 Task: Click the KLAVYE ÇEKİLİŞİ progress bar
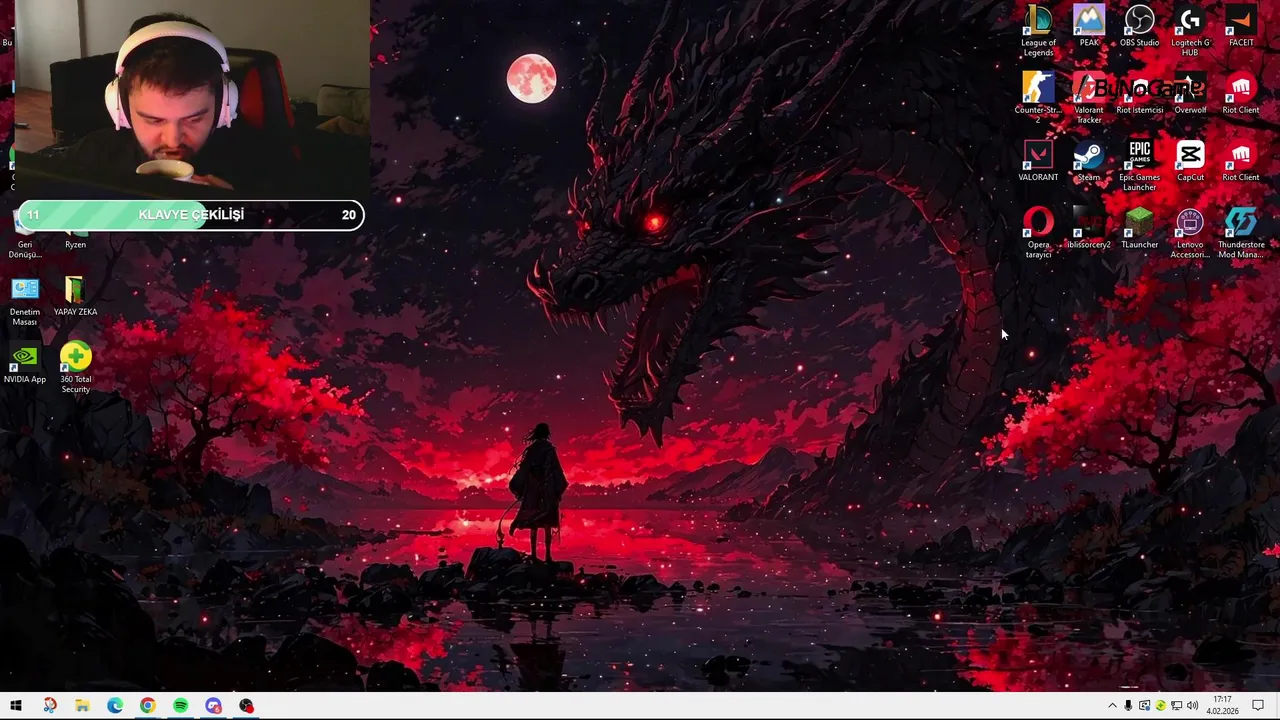pos(190,215)
